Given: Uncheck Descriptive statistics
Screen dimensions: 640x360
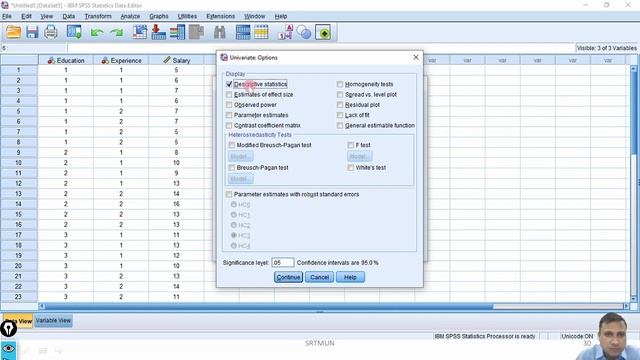Looking at the screenshot, I should [x=229, y=84].
